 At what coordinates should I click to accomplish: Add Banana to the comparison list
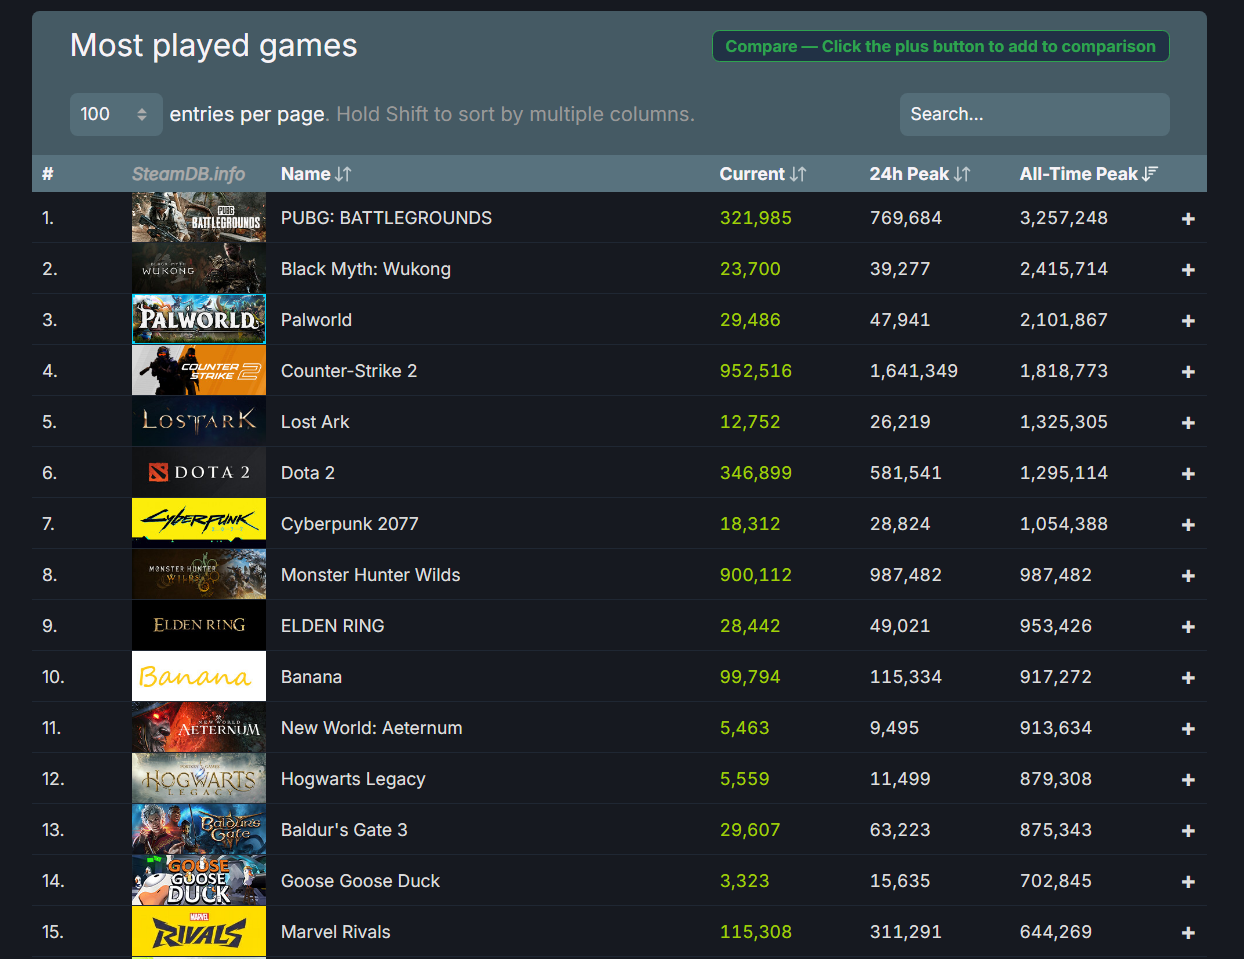(1188, 678)
